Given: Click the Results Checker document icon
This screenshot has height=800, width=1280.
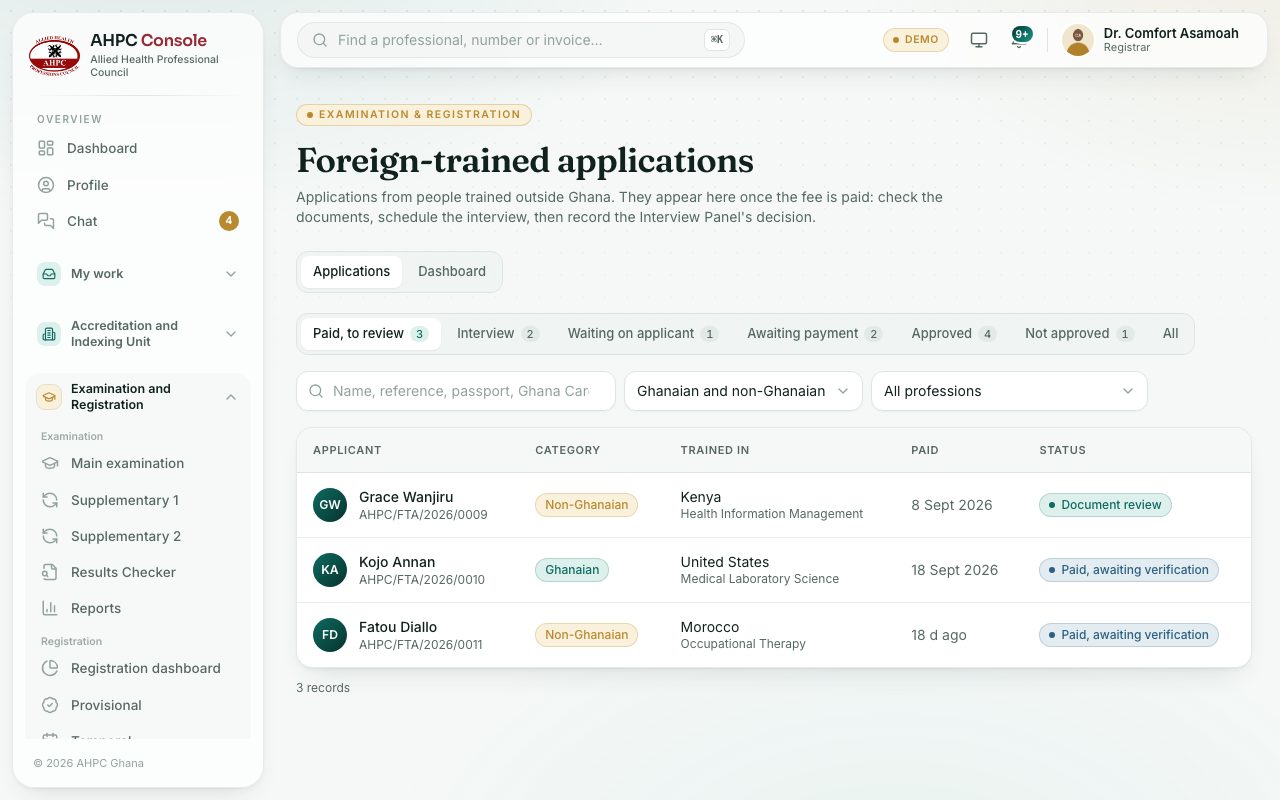Looking at the screenshot, I should 50,572.
